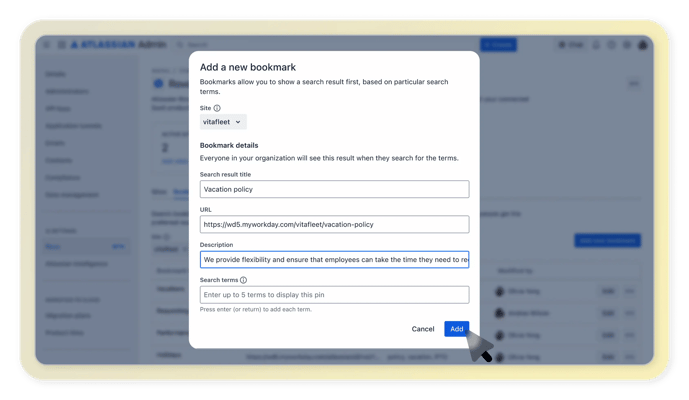Image resolution: width=689 pixels, height=400 pixels.
Task: Click the info icon next to Search terms
Action: [243, 280]
